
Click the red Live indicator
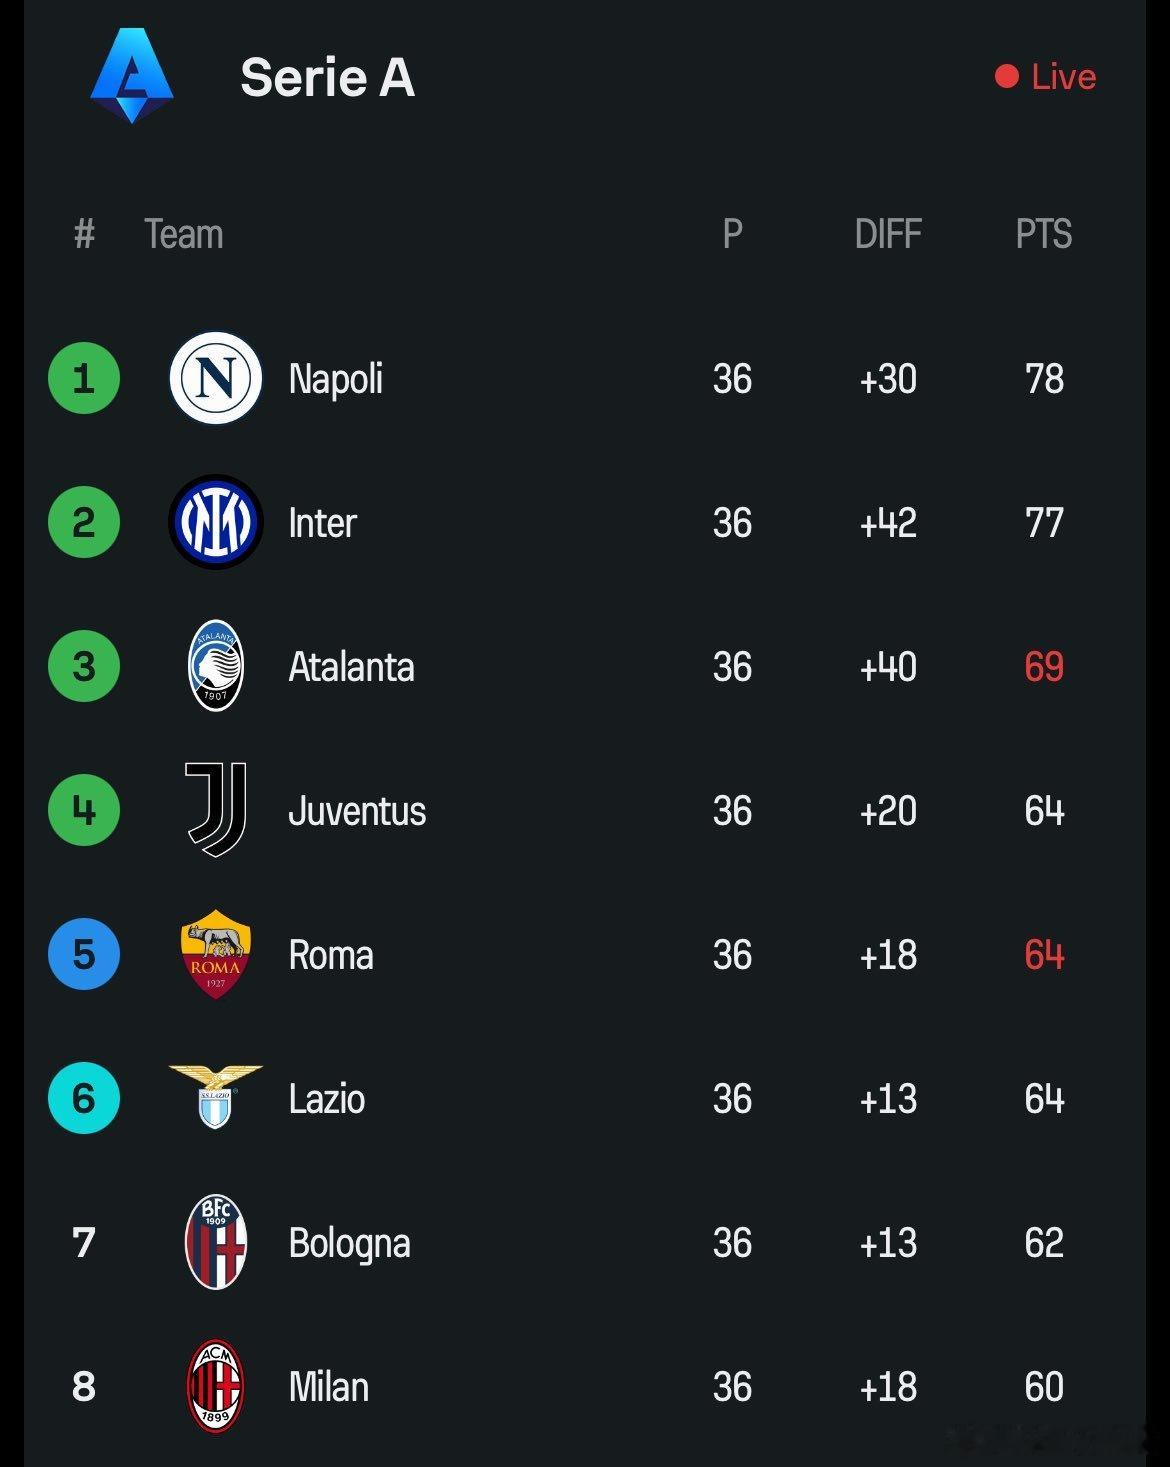coord(1046,77)
